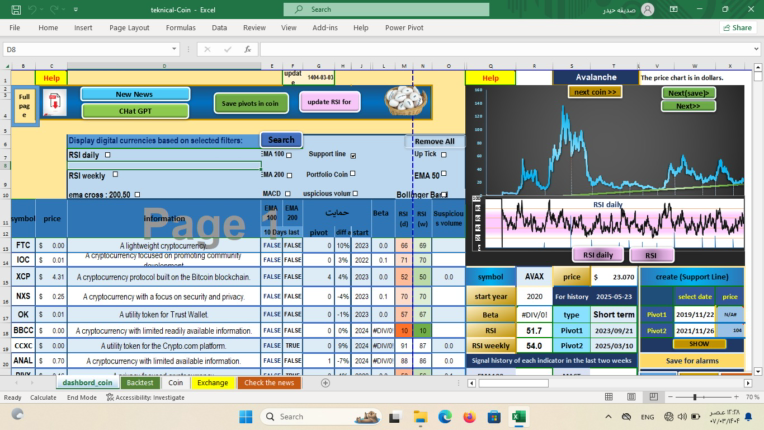Redo the last action

[54, 9]
